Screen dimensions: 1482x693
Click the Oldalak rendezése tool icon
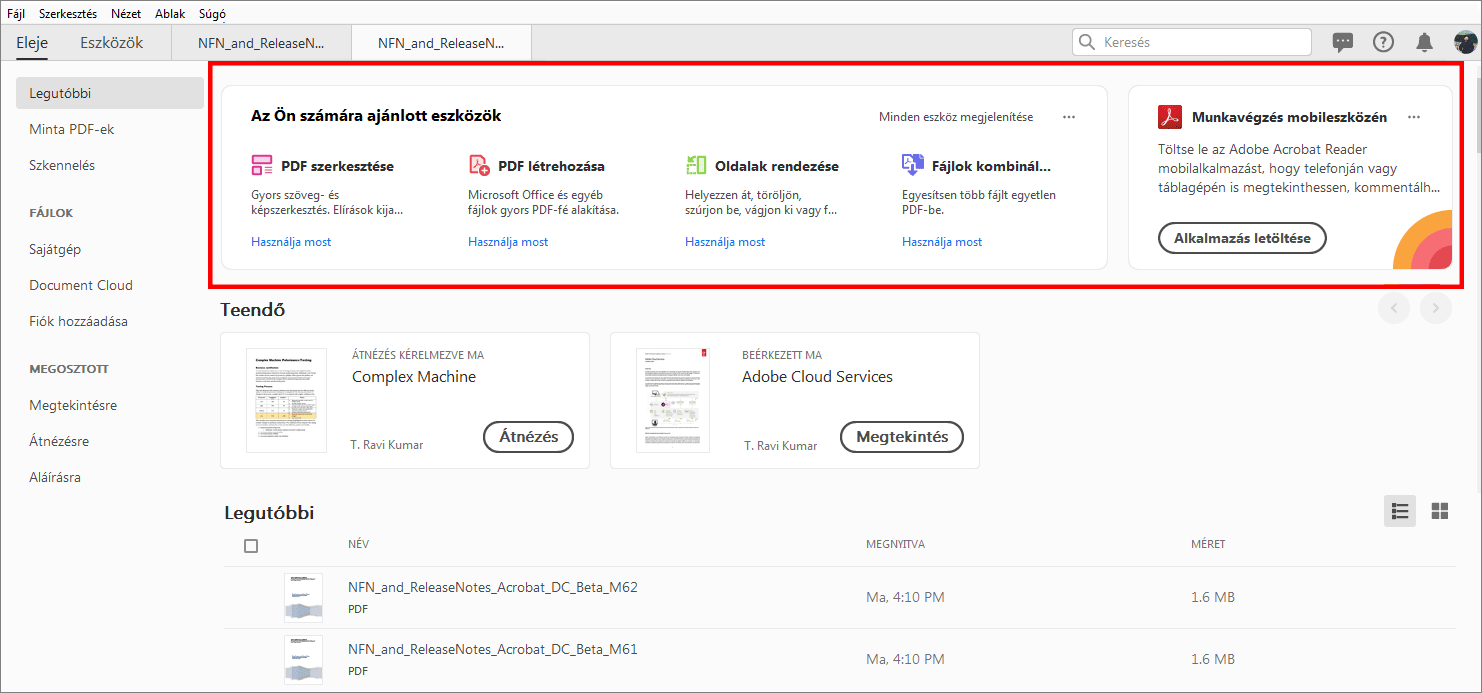click(x=696, y=165)
